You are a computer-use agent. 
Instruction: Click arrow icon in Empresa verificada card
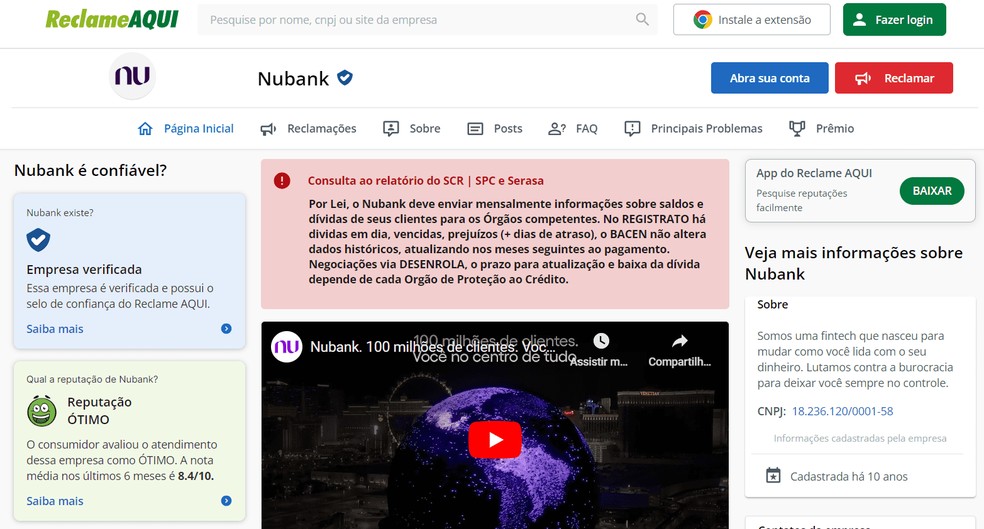tap(227, 329)
